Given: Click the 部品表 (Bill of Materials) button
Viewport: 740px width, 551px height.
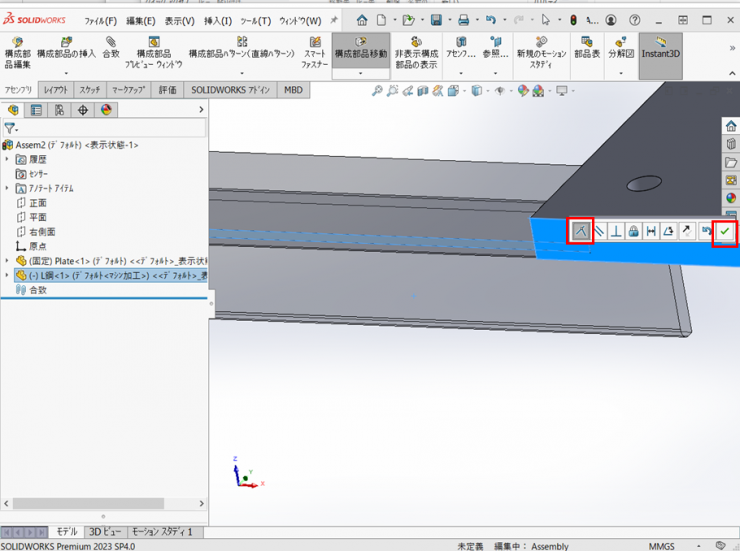Looking at the screenshot, I should pyautogui.click(x=586, y=48).
